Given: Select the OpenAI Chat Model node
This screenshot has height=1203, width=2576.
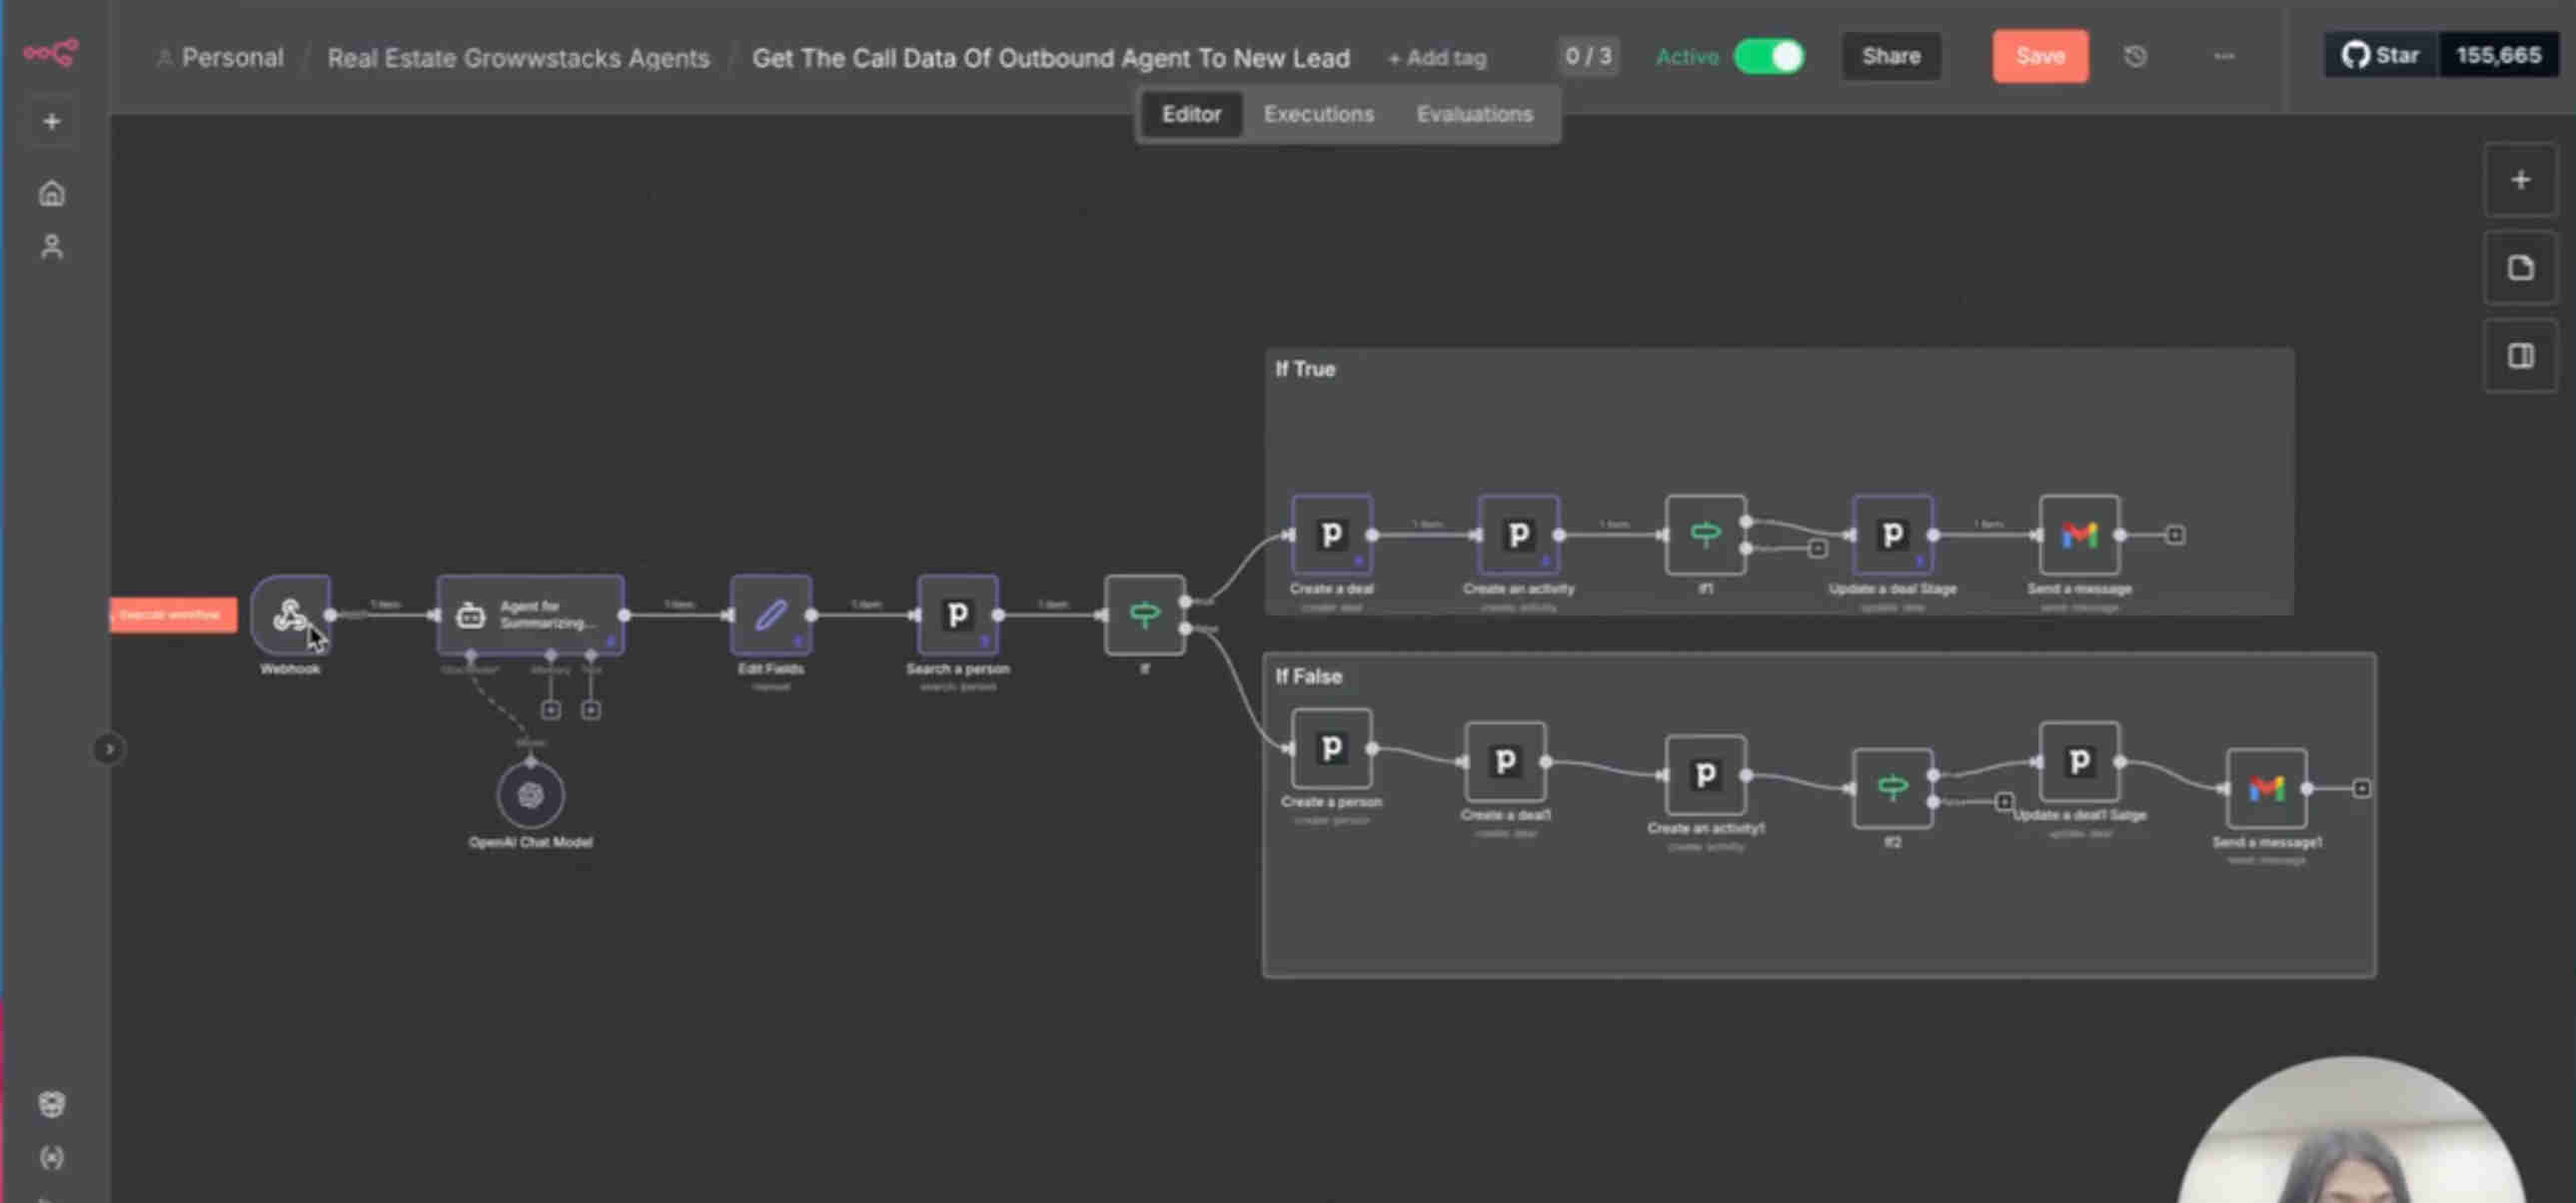Looking at the screenshot, I should click(x=530, y=796).
